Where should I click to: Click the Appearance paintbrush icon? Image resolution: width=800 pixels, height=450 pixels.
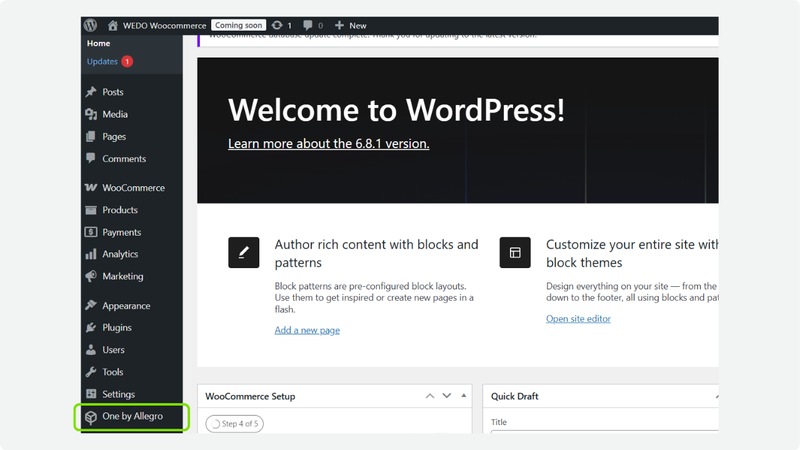click(91, 305)
